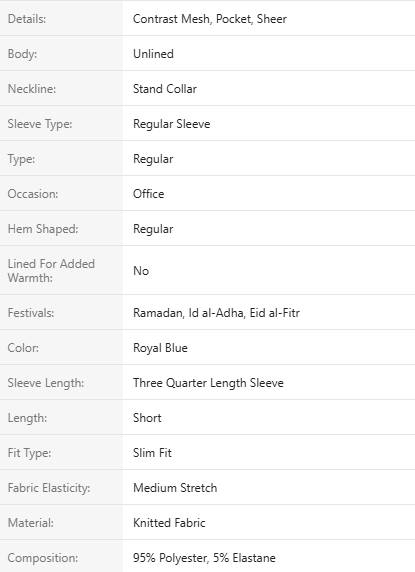Click the Sleeve Length label

tap(46, 383)
